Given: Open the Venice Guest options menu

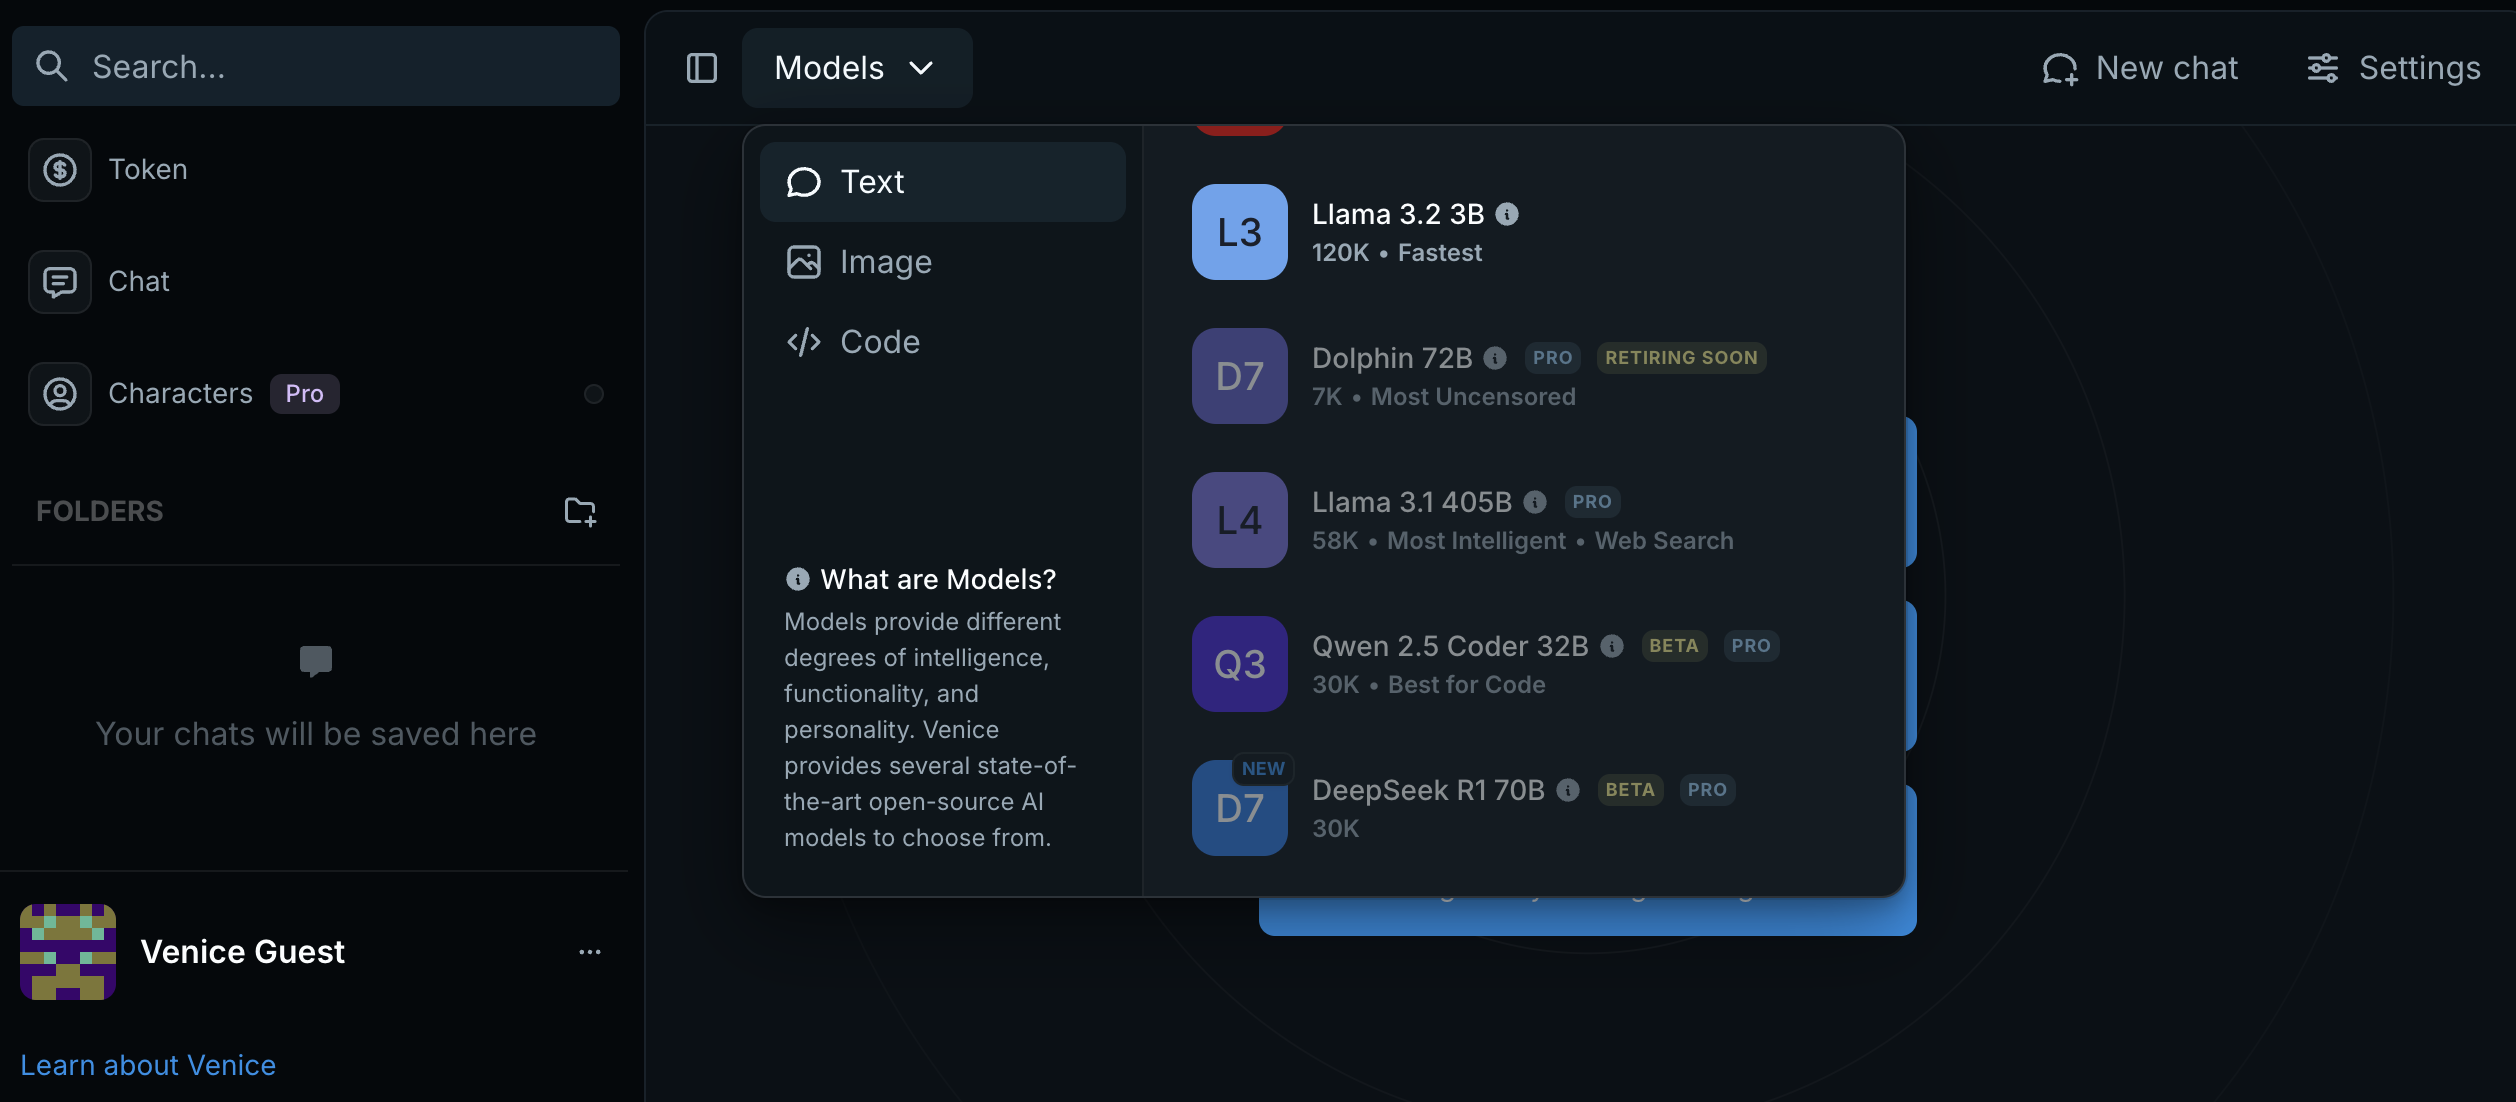Looking at the screenshot, I should 590,952.
